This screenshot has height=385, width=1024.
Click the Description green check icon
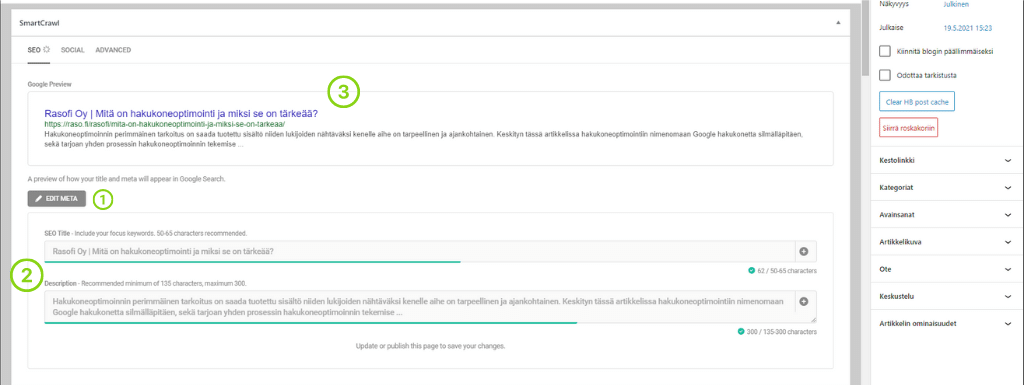point(741,331)
